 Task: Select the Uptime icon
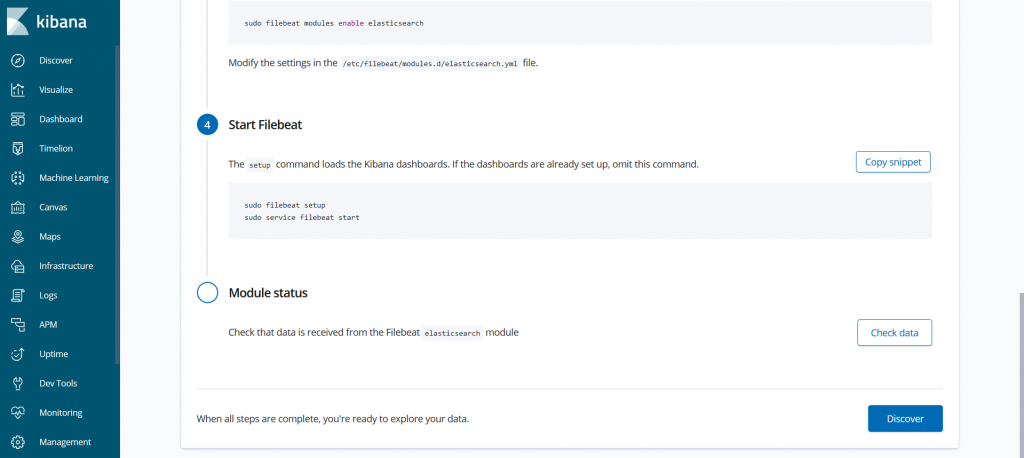click(x=18, y=354)
